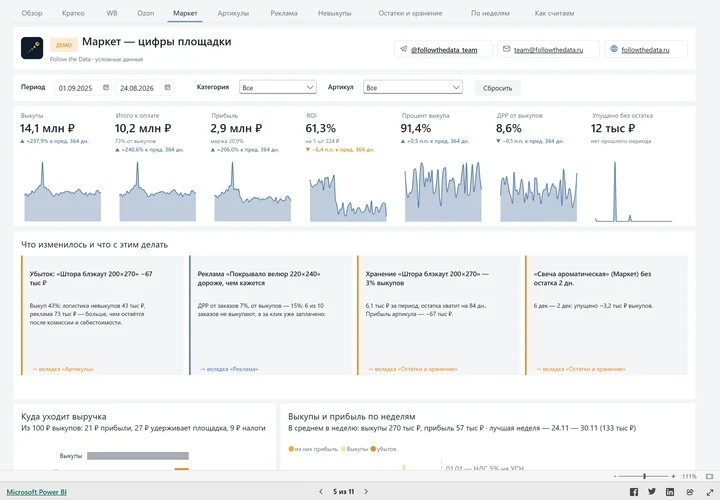Expand the «Категория» dropdown
The image size is (720, 500).
pyautogui.click(x=278, y=87)
